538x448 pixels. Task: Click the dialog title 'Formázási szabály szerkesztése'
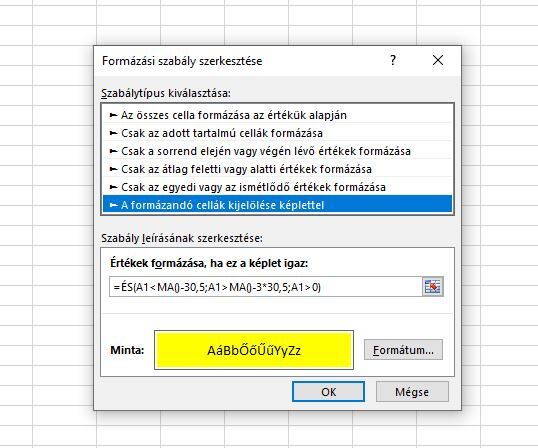[182, 61]
